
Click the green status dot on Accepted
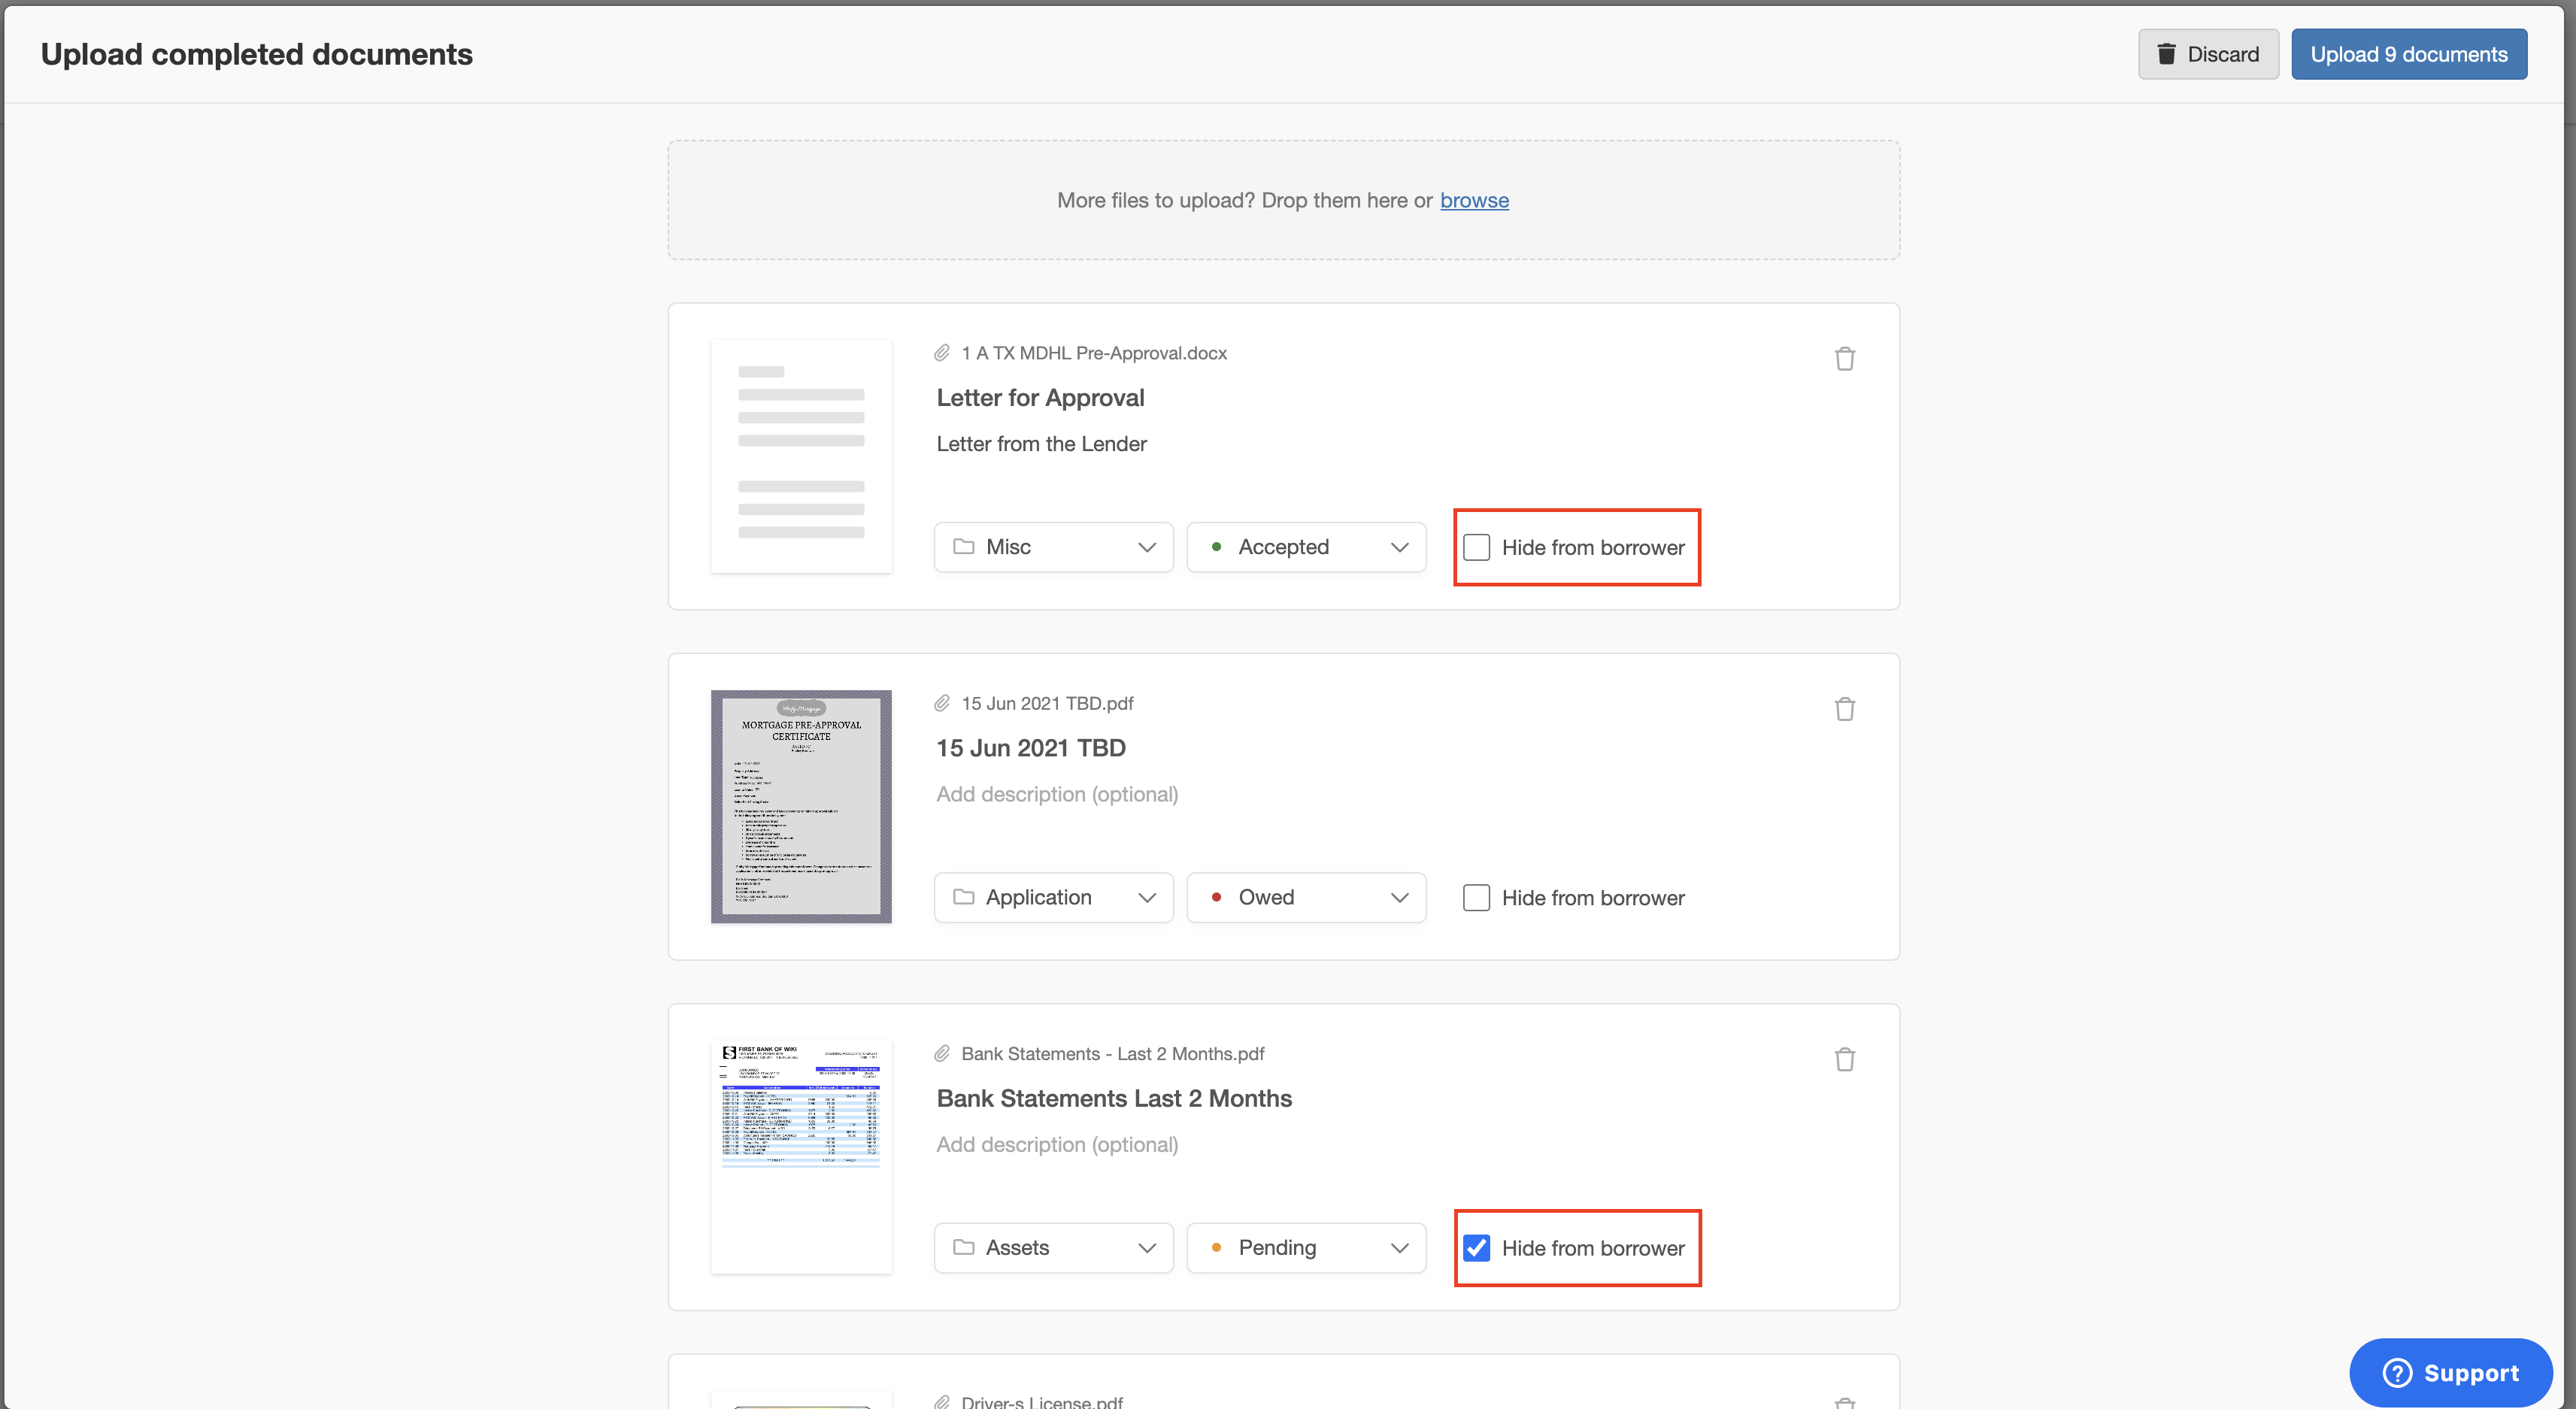click(1216, 547)
